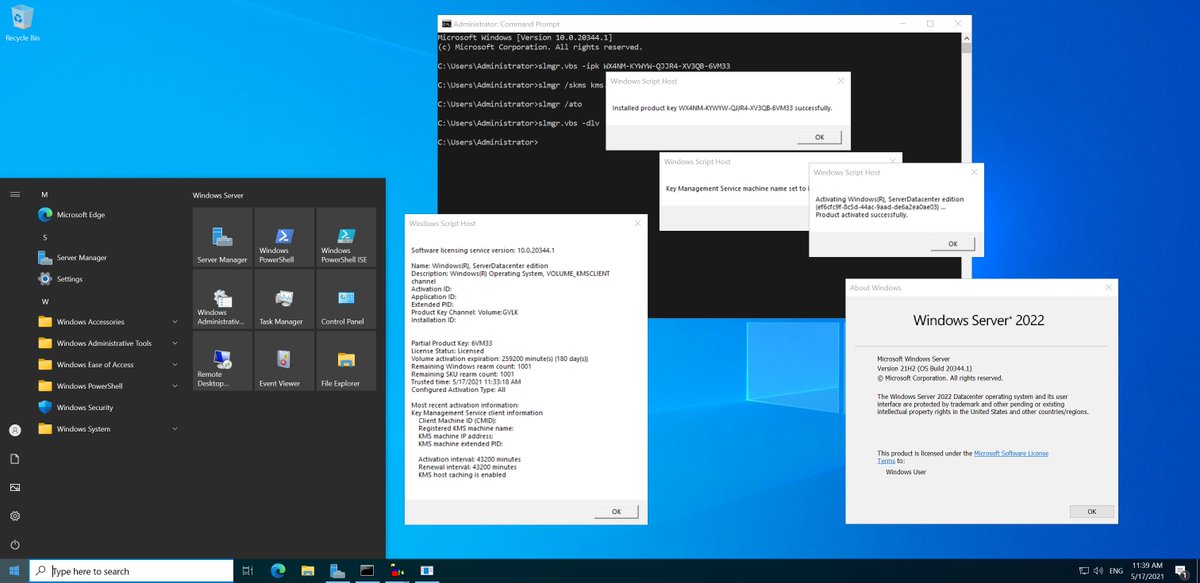The height and width of the screenshot is (583, 1200).
Task: Open the volume control in system tray
Action: [x=1099, y=571]
